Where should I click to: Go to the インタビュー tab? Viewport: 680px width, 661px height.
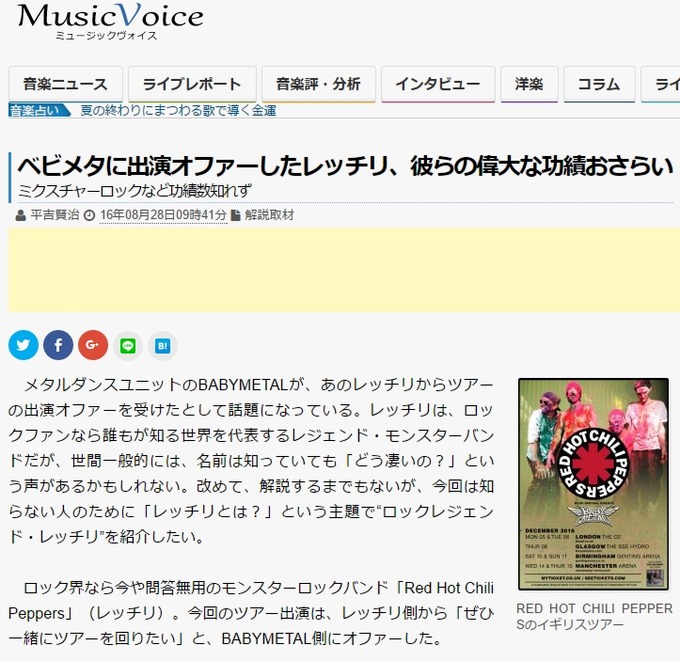pyautogui.click(x=438, y=84)
